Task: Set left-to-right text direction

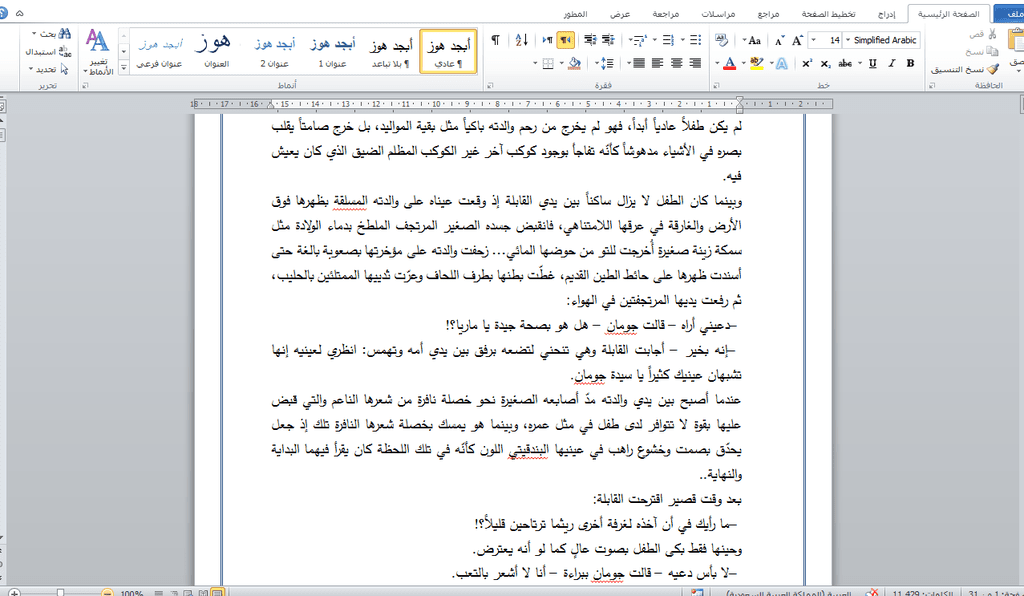Action: 548,40
